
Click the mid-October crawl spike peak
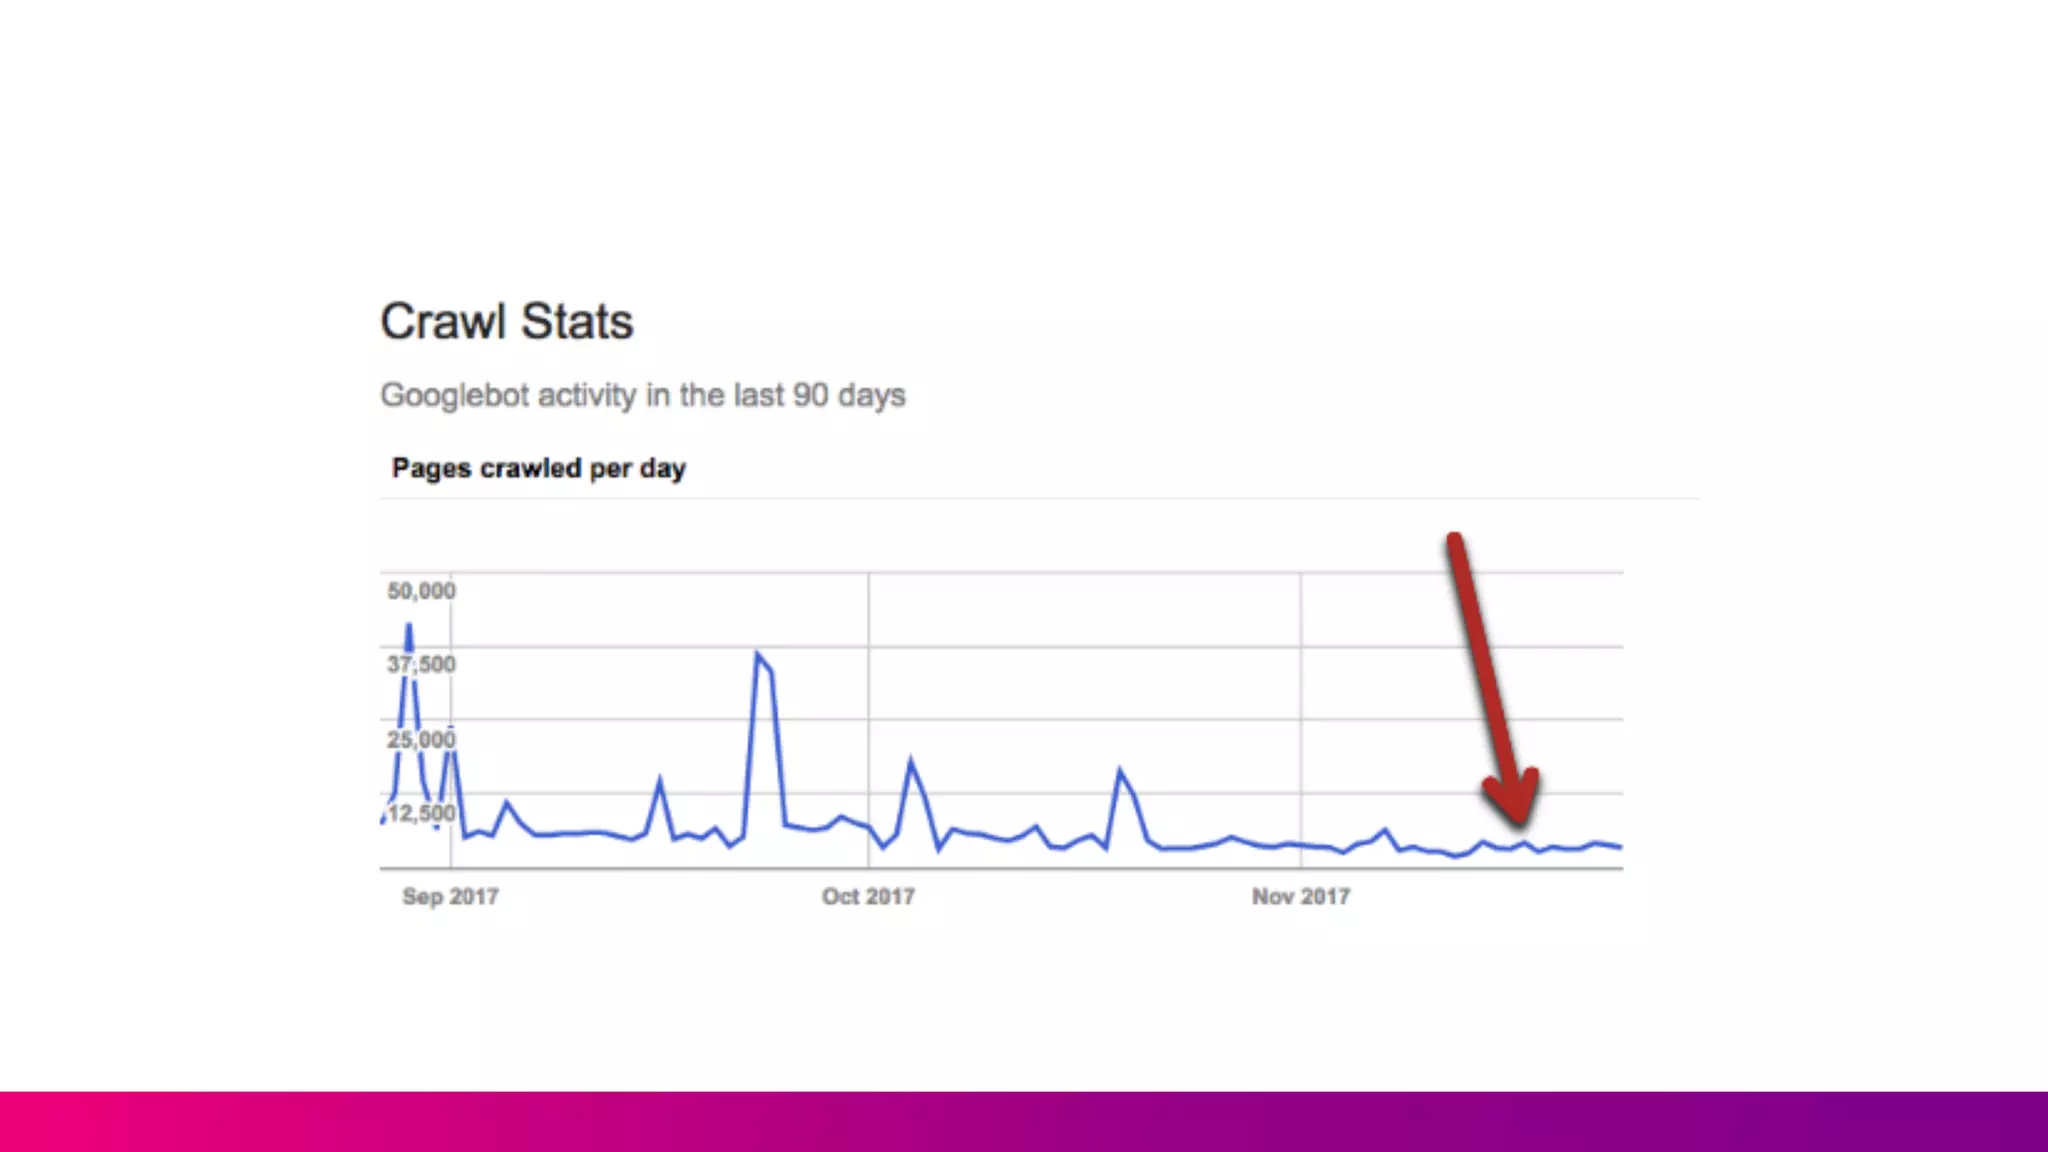1120,771
